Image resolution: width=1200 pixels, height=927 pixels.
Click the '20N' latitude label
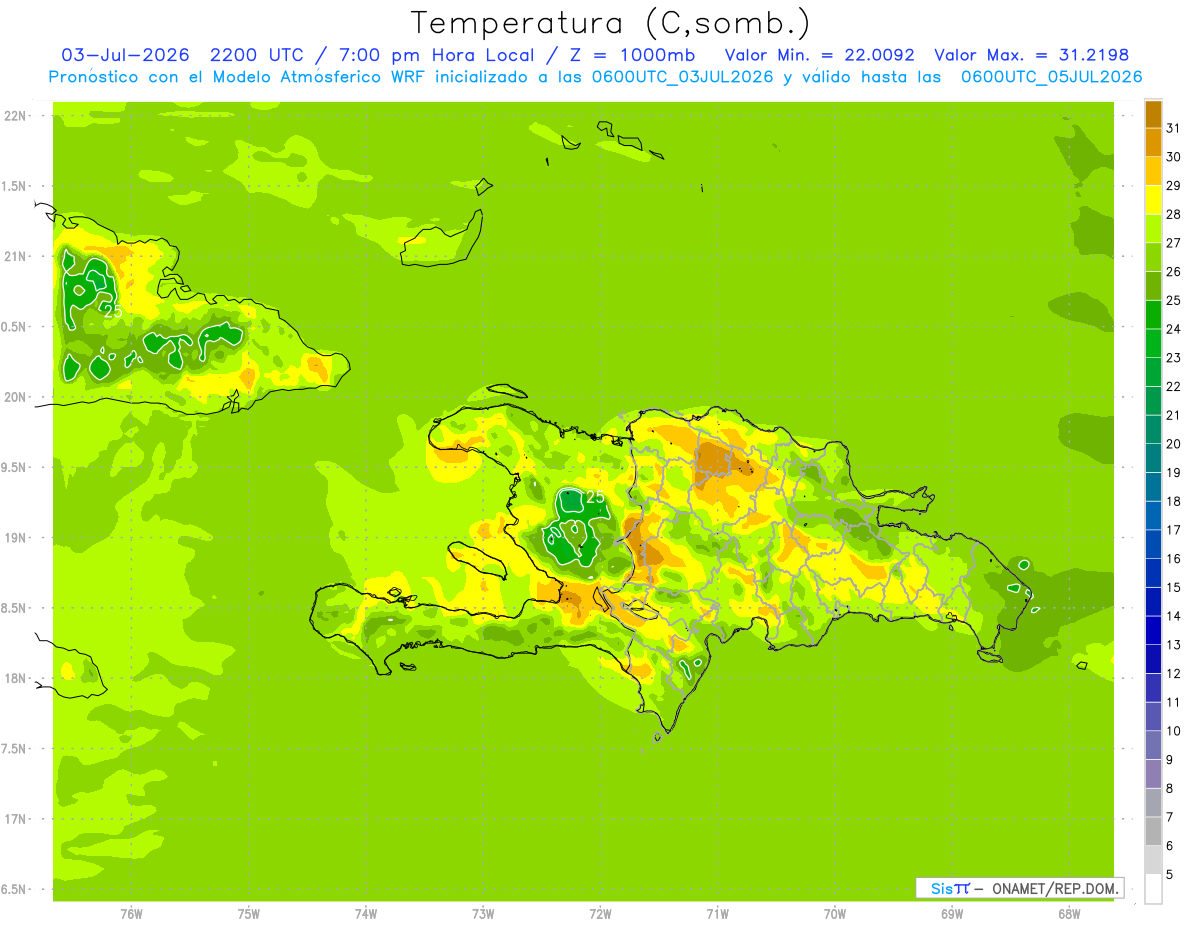coord(14,397)
